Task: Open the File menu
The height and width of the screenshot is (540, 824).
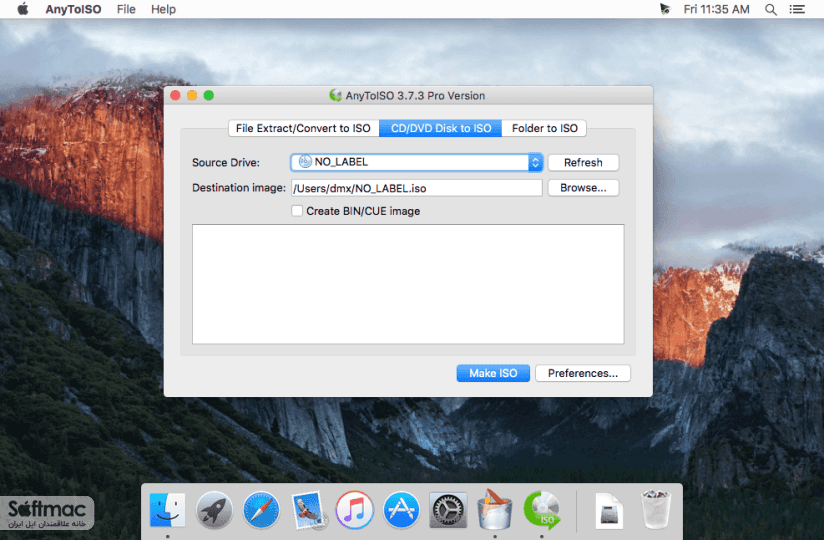Action: (x=126, y=9)
